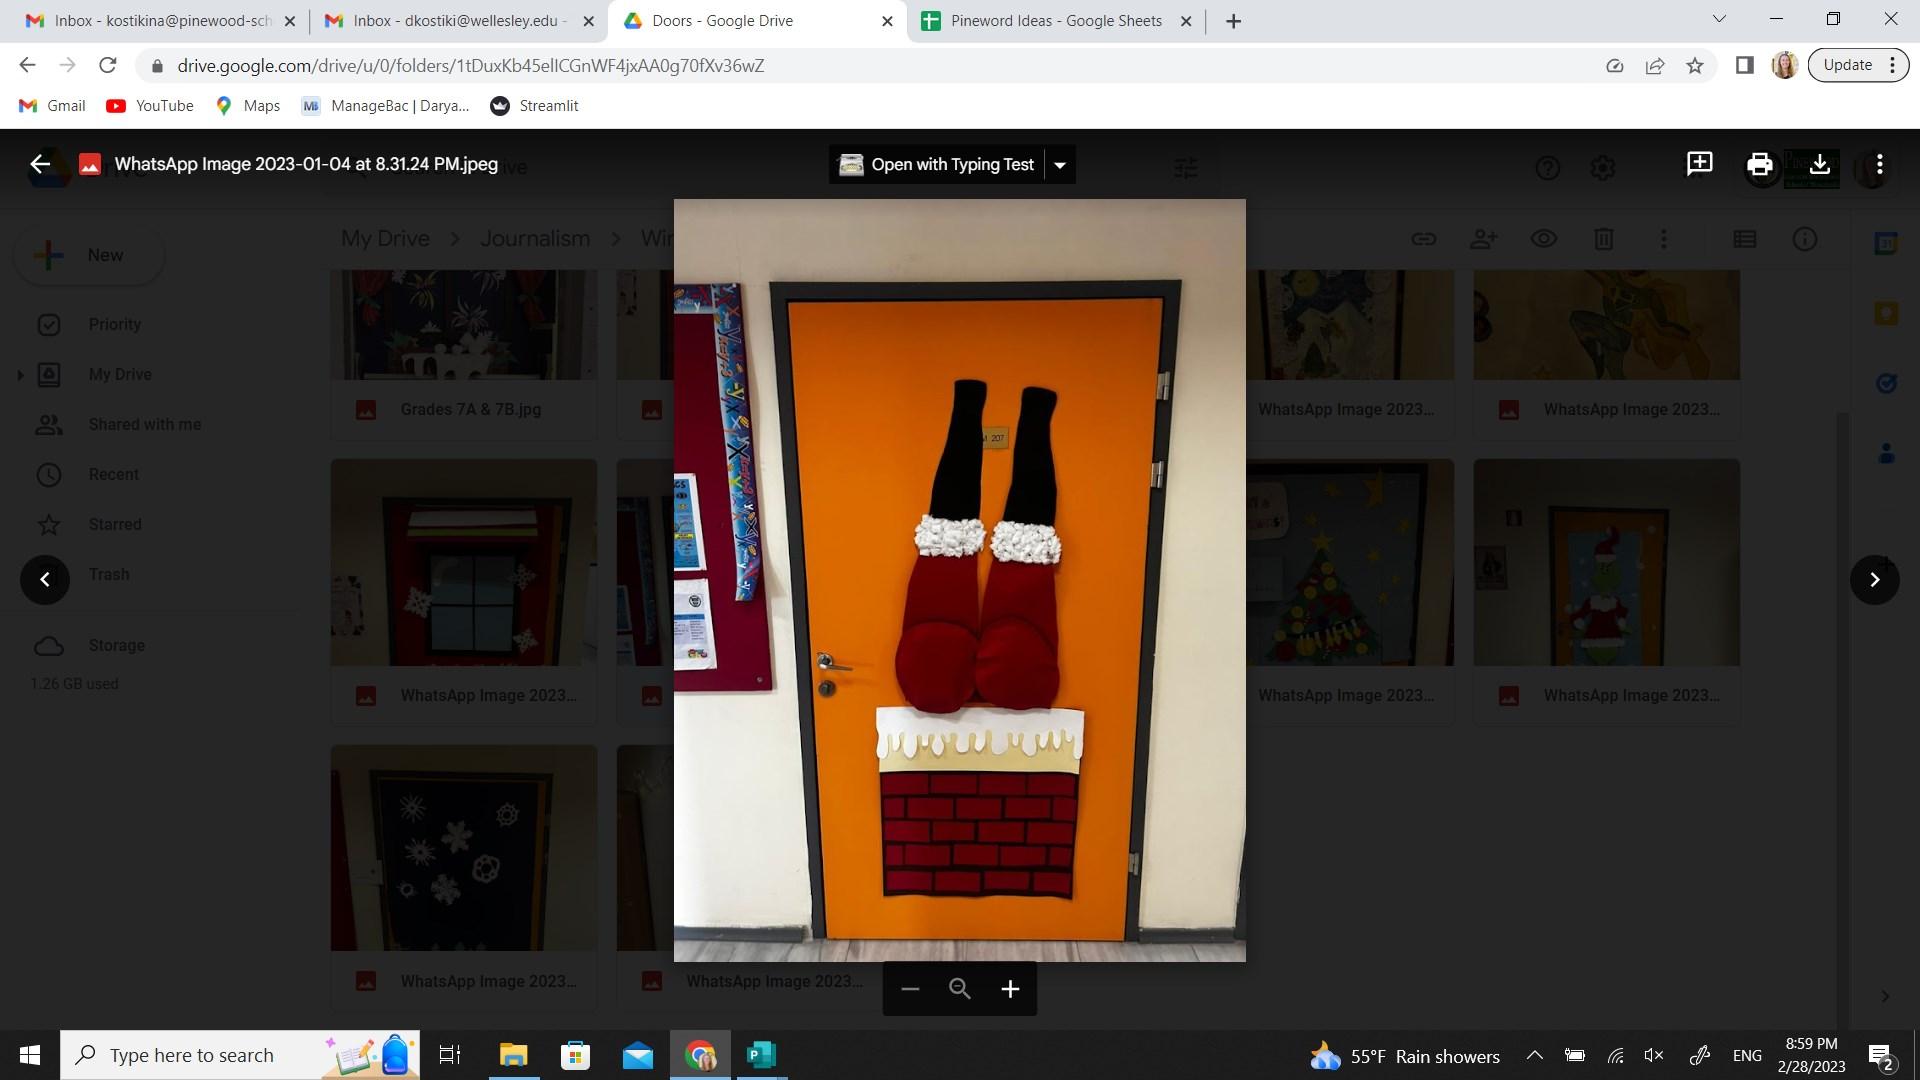Go to the next image
This screenshot has height=1080, width=1920.
(1874, 579)
